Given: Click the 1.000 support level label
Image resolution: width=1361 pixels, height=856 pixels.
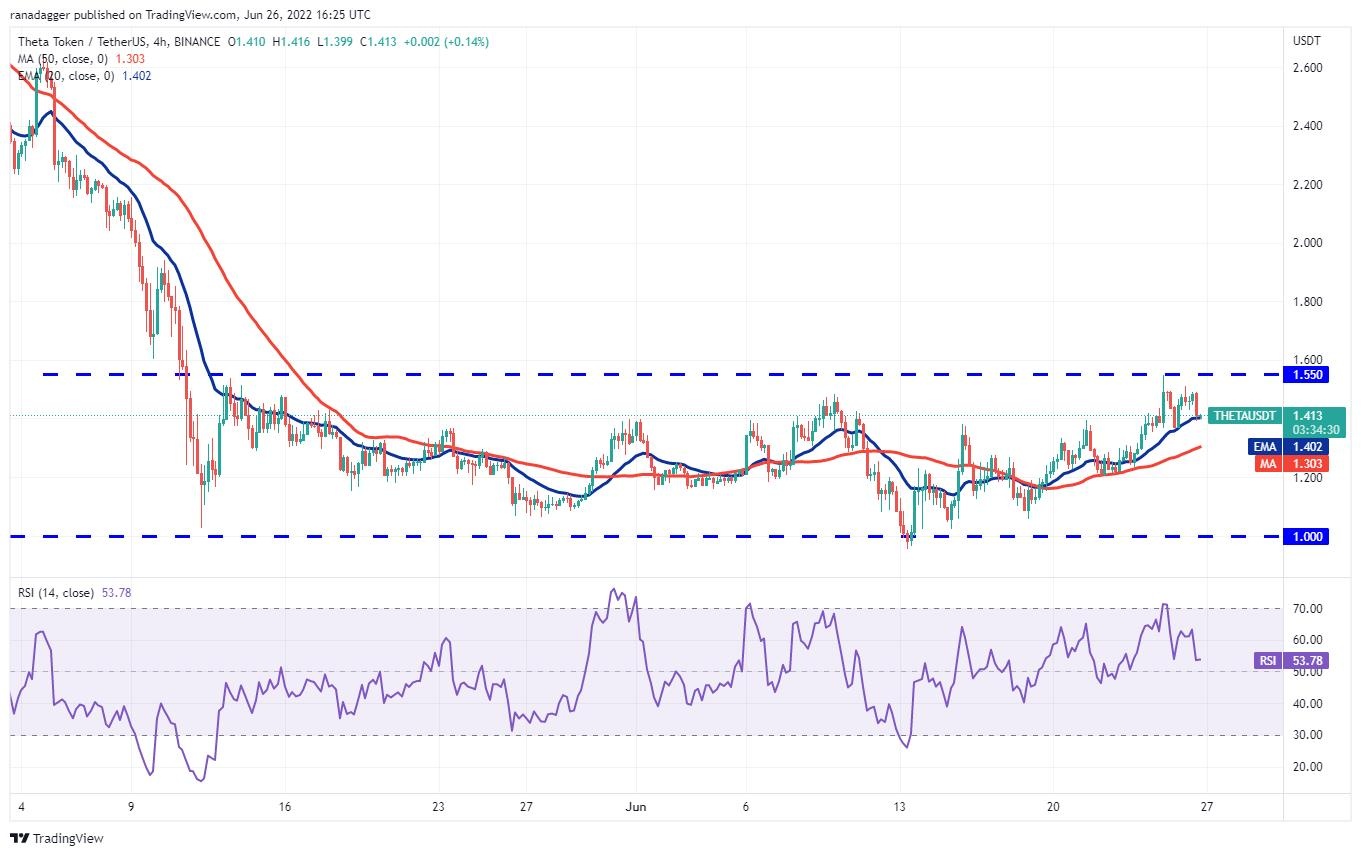Looking at the screenshot, I should point(1308,537).
